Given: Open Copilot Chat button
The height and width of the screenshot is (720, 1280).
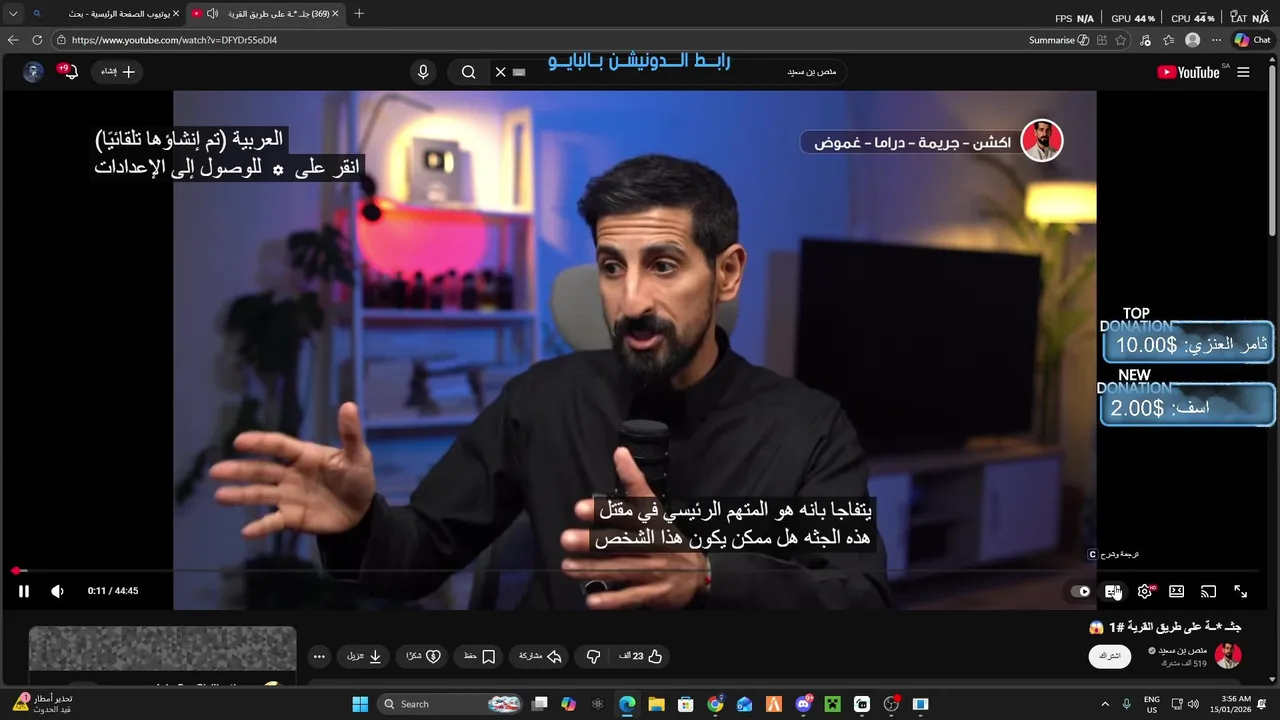Looking at the screenshot, I should [x=1254, y=40].
